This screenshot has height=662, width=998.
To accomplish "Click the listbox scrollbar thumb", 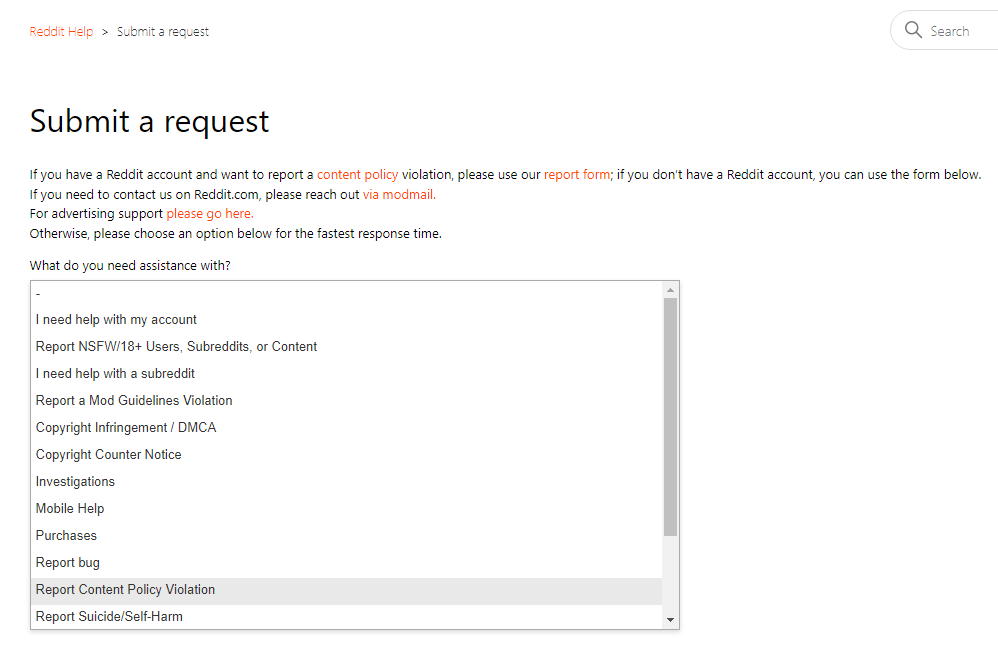I will click(x=670, y=417).
